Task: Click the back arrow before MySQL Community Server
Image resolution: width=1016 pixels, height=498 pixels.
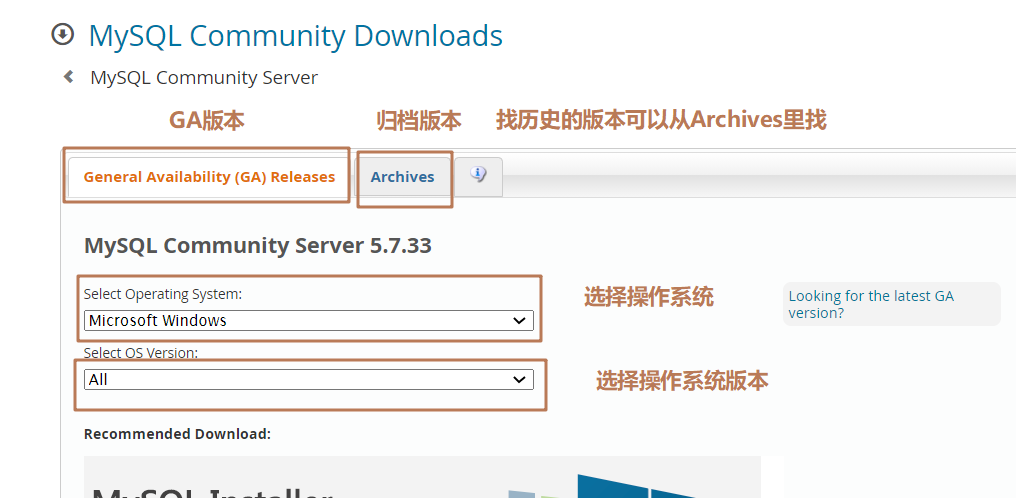Action: point(68,77)
